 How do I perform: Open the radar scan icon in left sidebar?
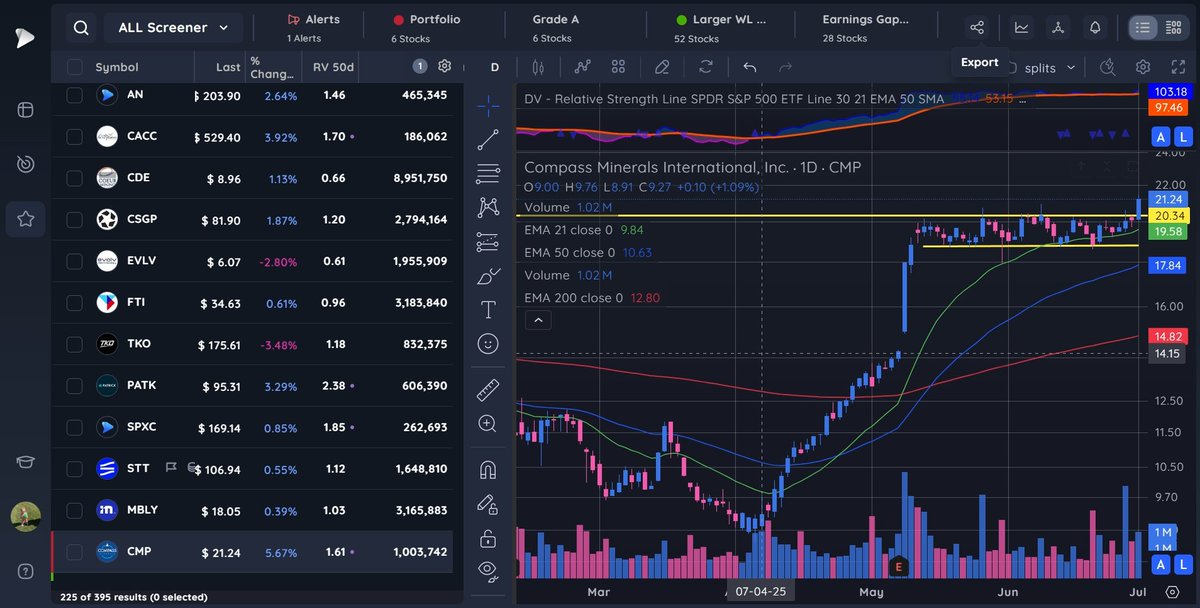[25, 163]
